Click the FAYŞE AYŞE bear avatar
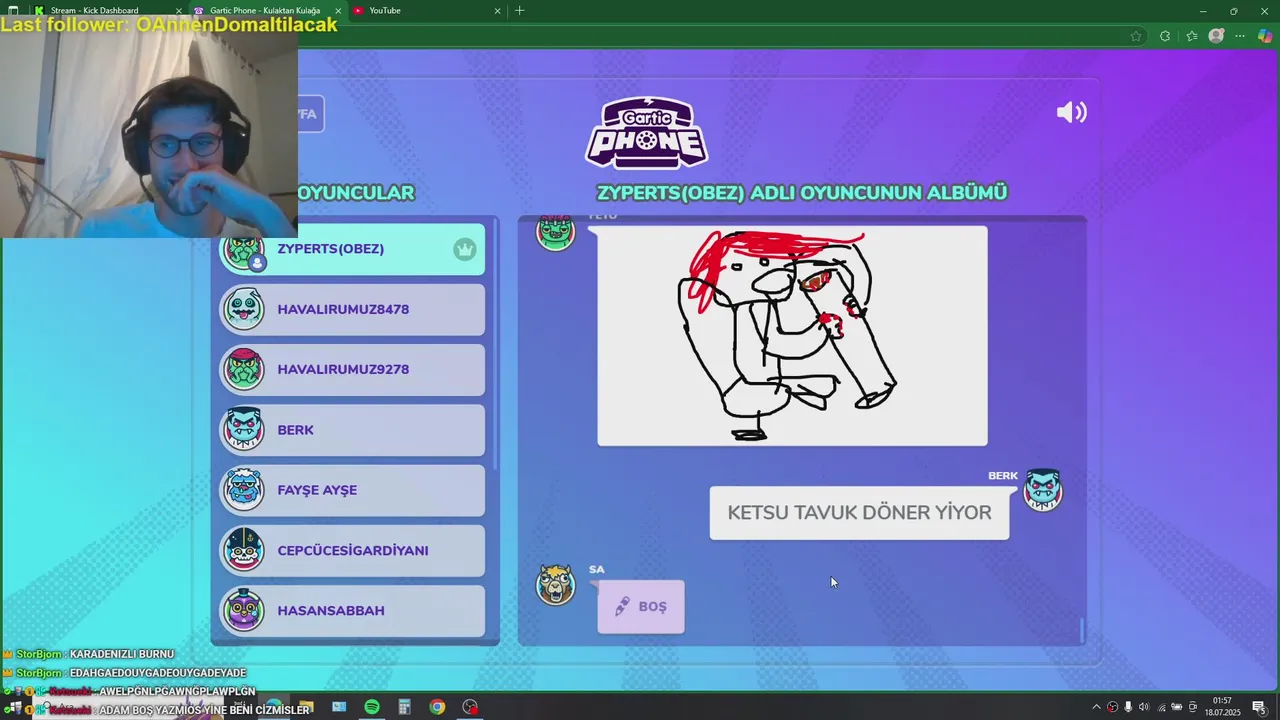 coord(244,489)
